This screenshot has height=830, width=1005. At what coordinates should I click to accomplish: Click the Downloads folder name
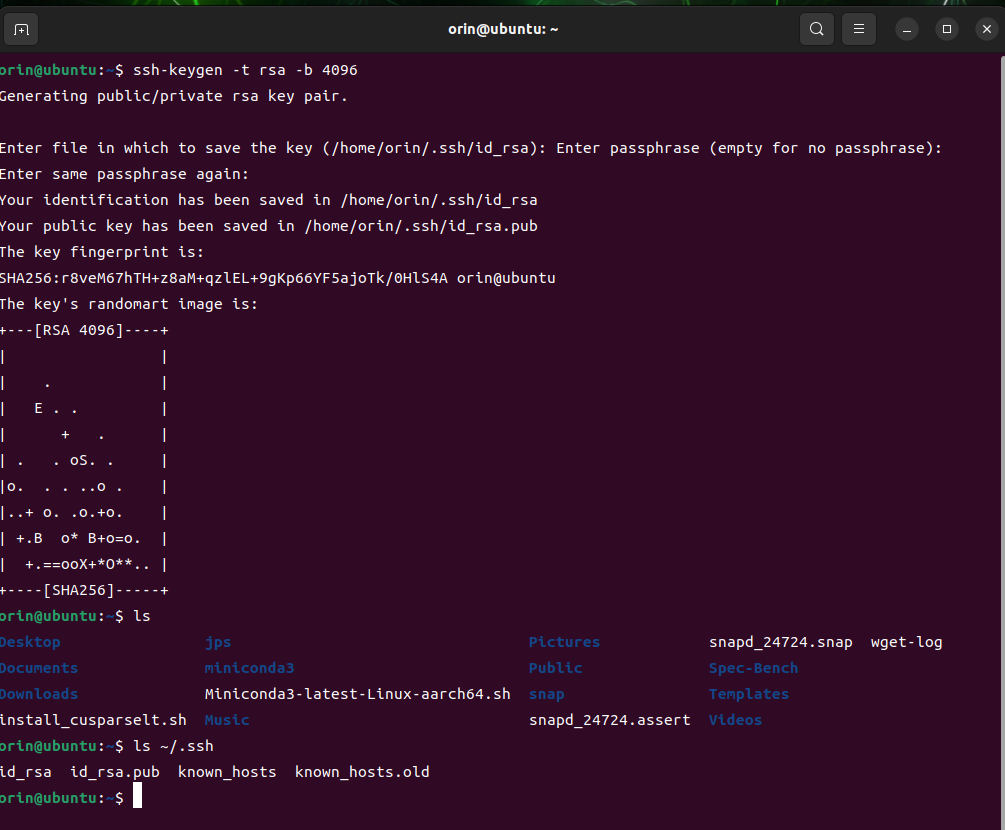click(39, 694)
